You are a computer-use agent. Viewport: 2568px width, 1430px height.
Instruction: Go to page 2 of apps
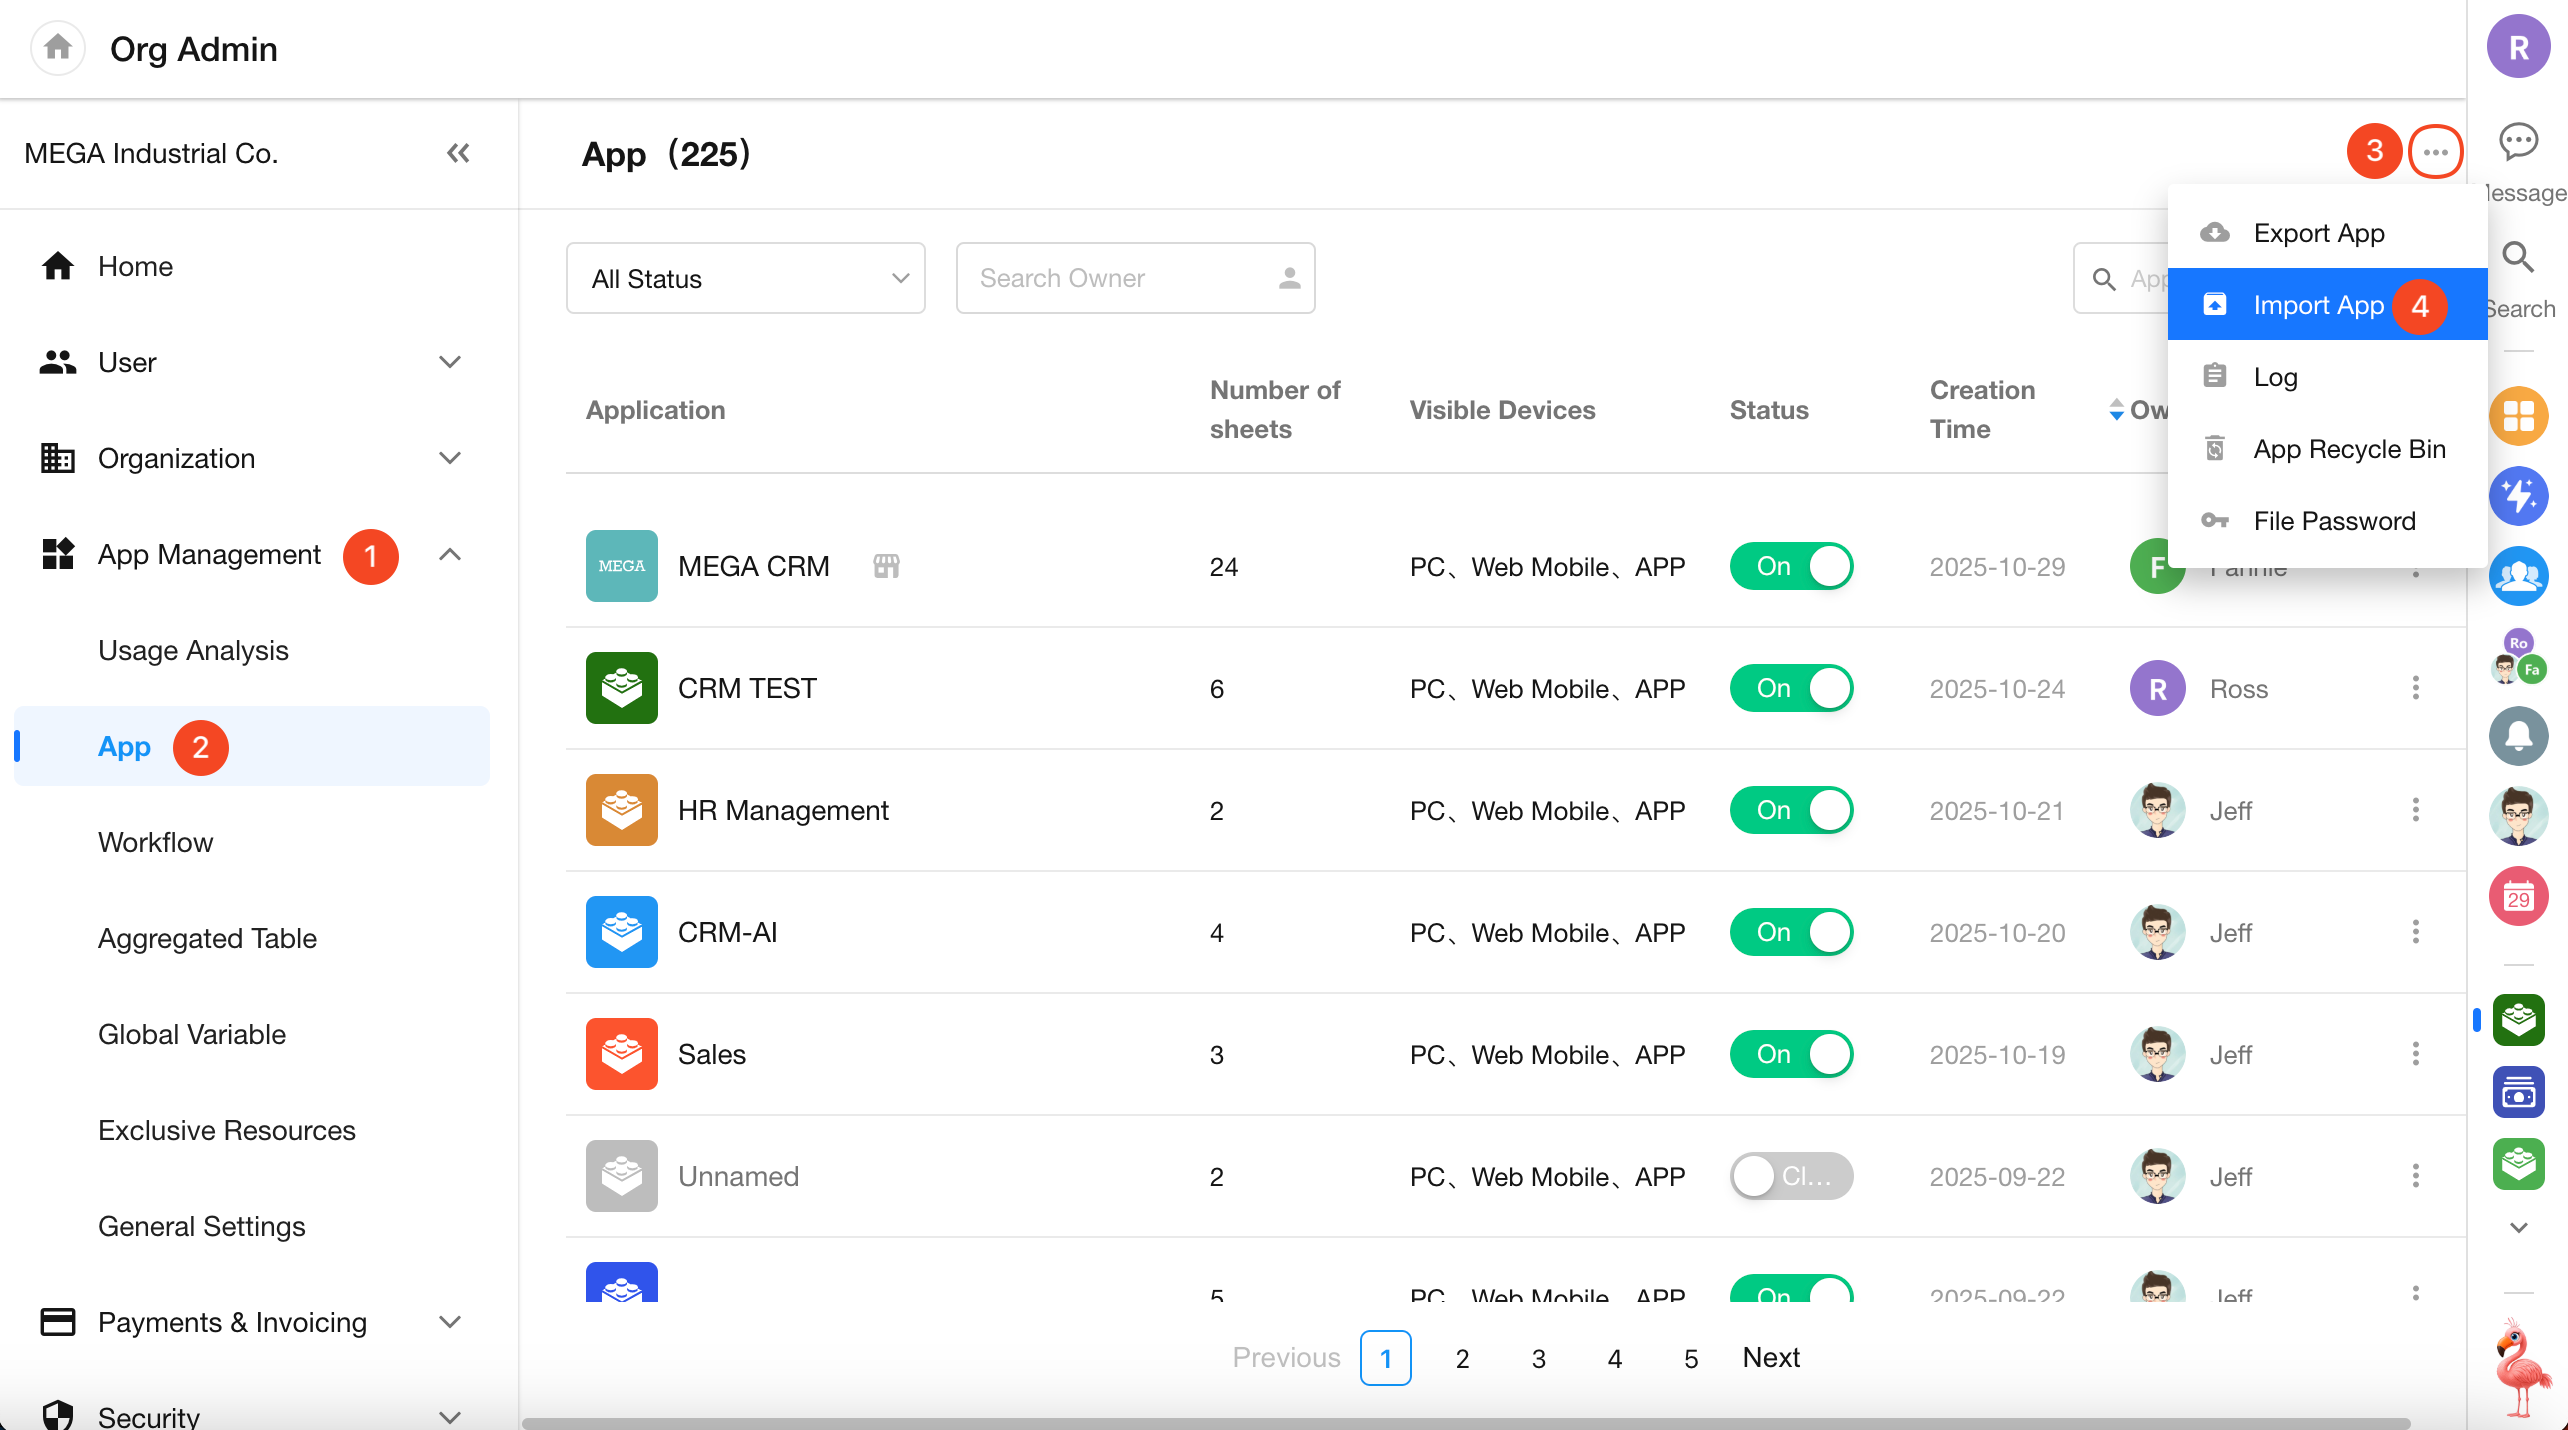[x=1462, y=1358]
